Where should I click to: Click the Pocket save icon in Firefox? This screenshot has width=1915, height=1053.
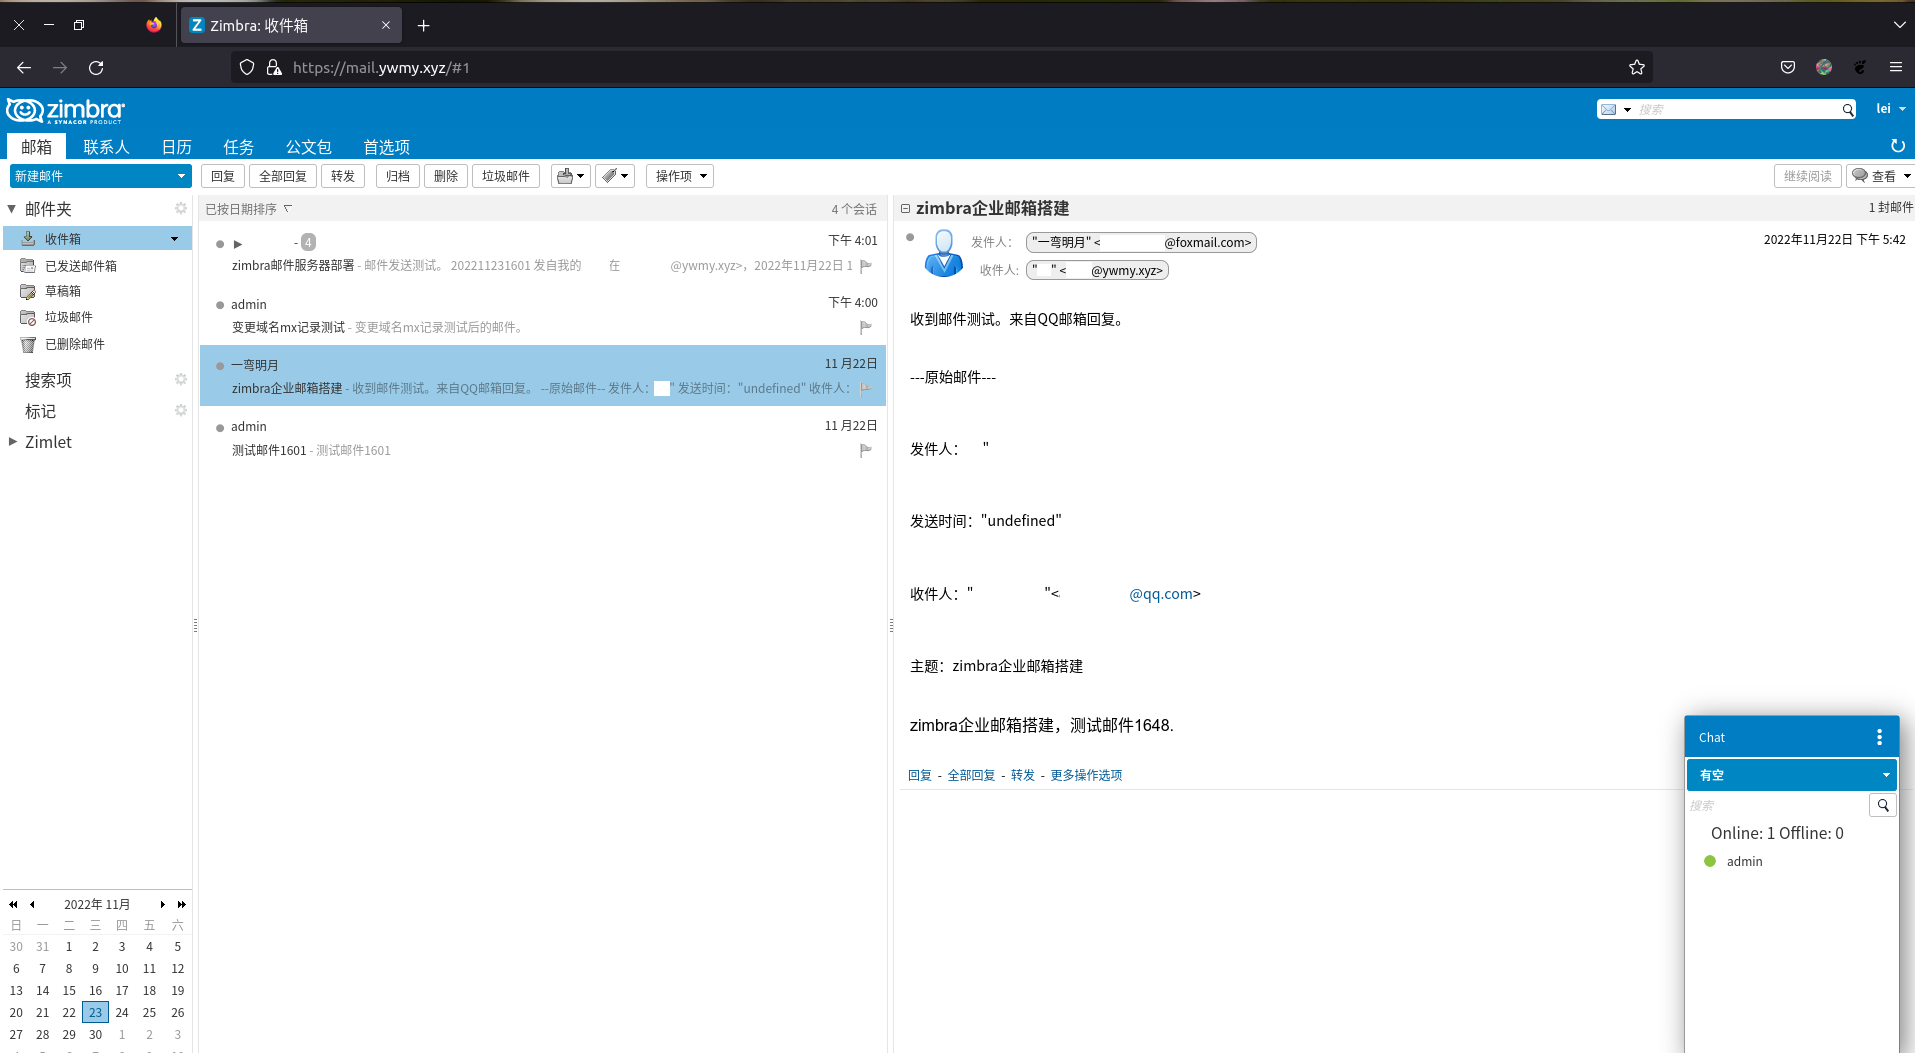[x=1787, y=67]
